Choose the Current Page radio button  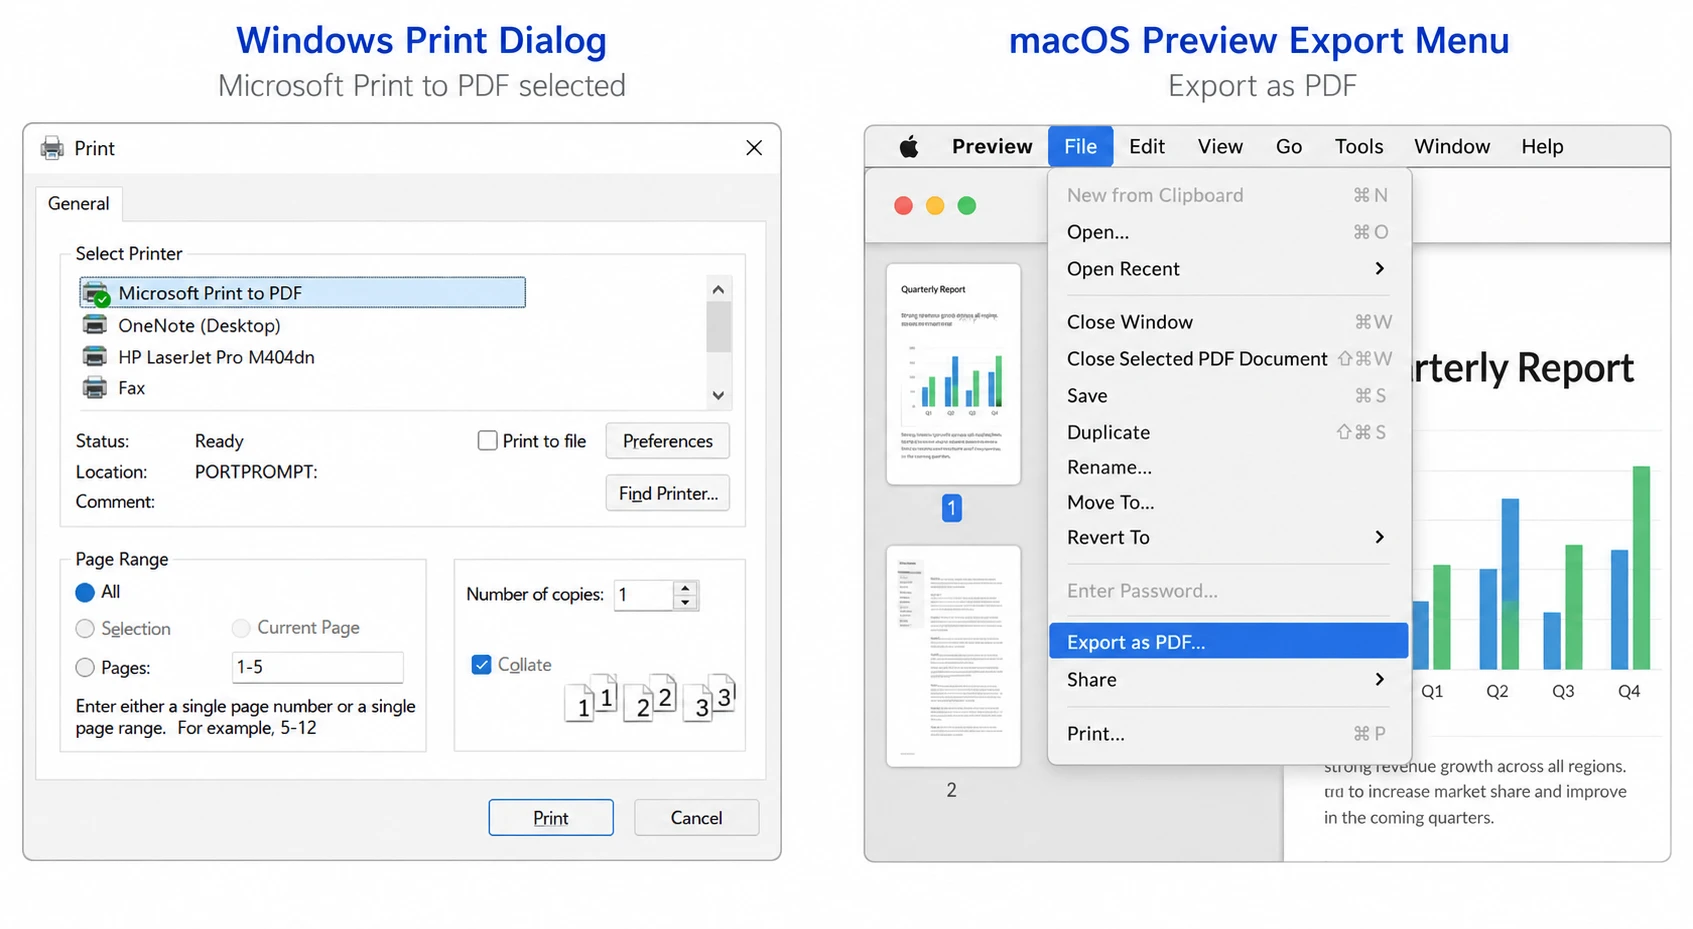[x=241, y=628]
